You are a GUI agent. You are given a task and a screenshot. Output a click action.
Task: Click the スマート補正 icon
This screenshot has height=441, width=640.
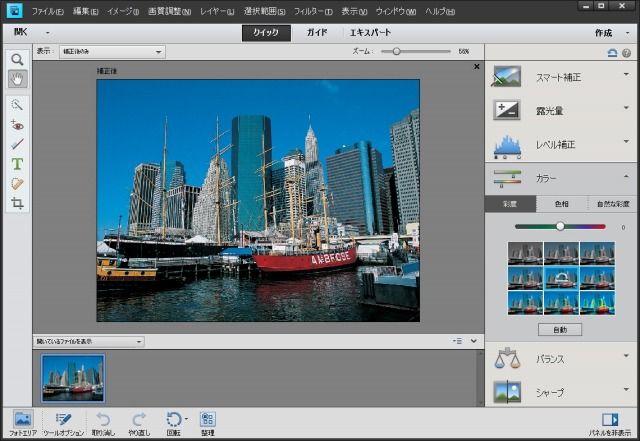(x=507, y=76)
